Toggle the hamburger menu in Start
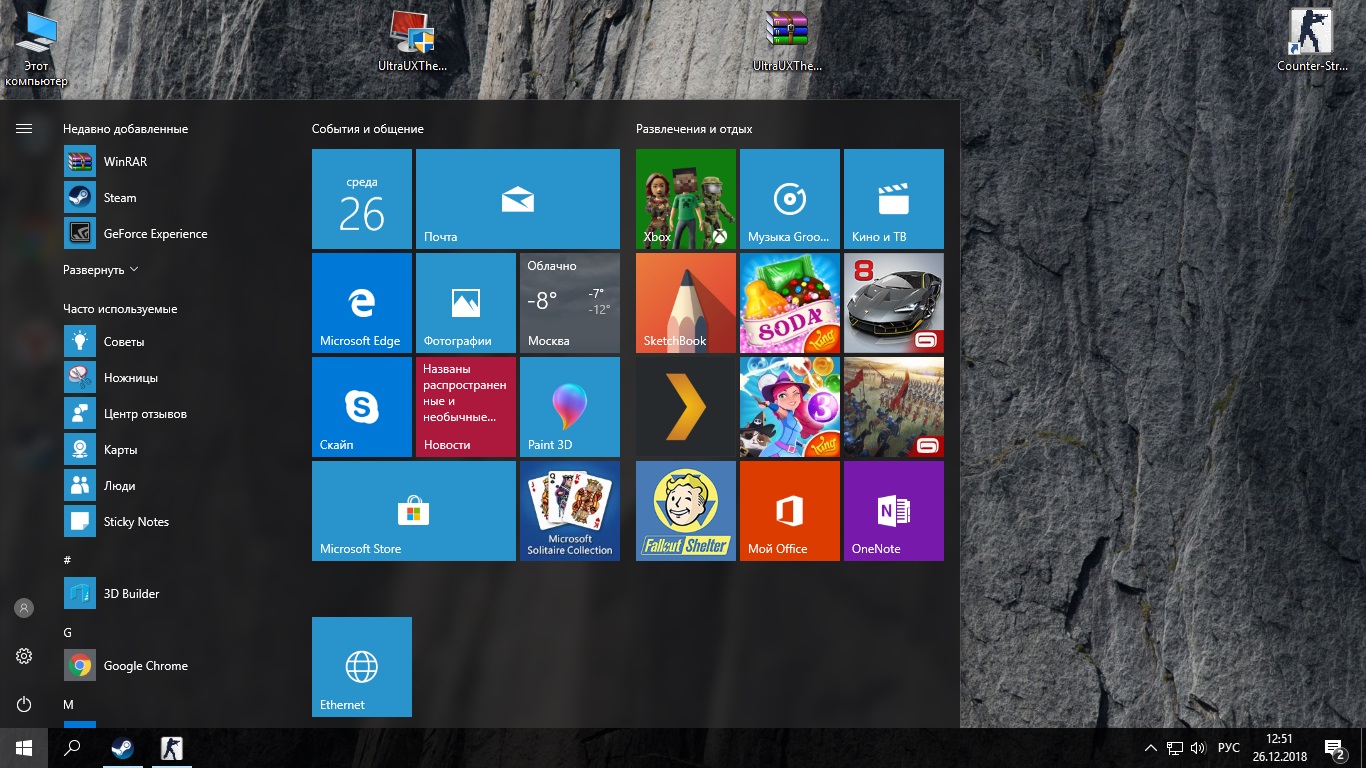 24,128
